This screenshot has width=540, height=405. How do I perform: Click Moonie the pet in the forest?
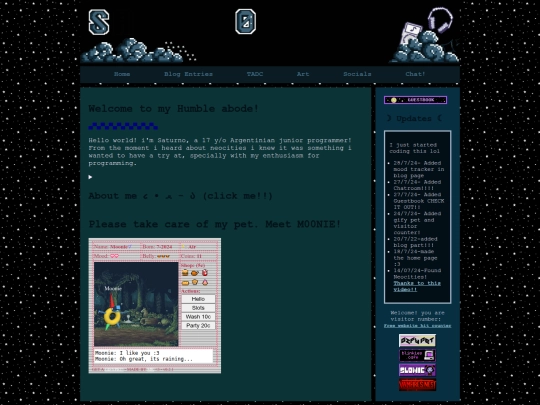click(x=112, y=315)
